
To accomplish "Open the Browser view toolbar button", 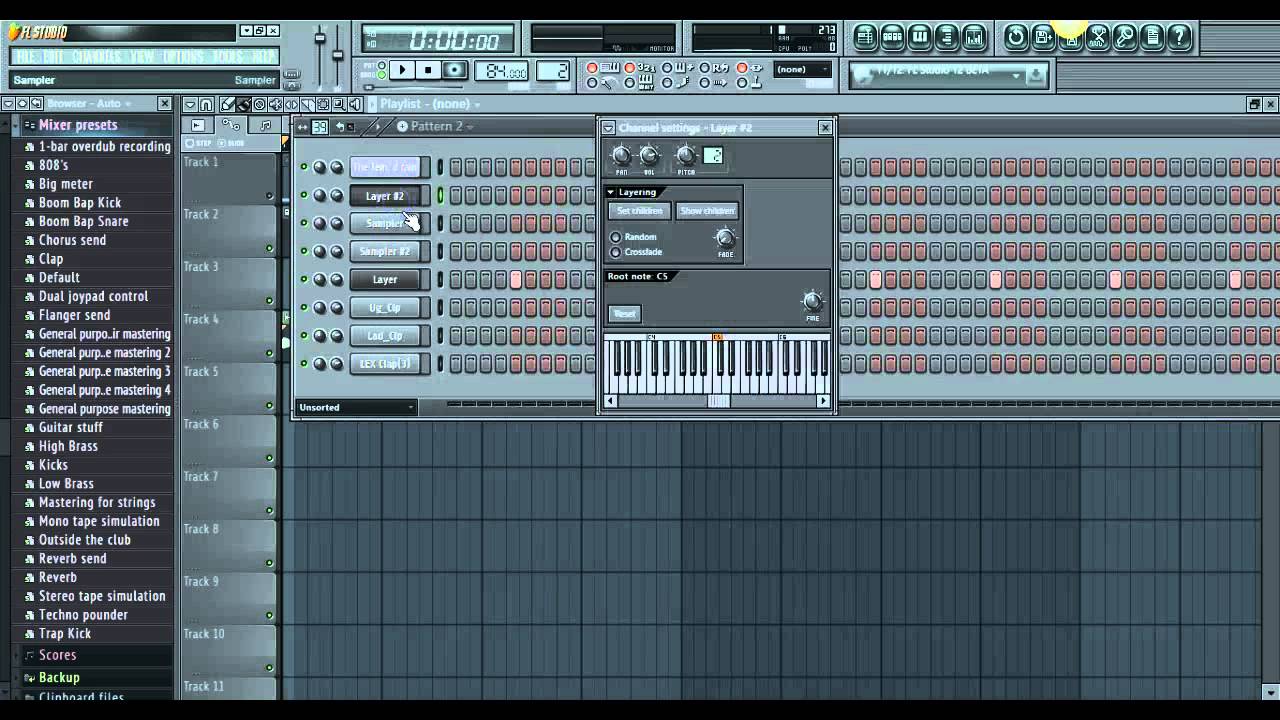I will tap(947, 38).
